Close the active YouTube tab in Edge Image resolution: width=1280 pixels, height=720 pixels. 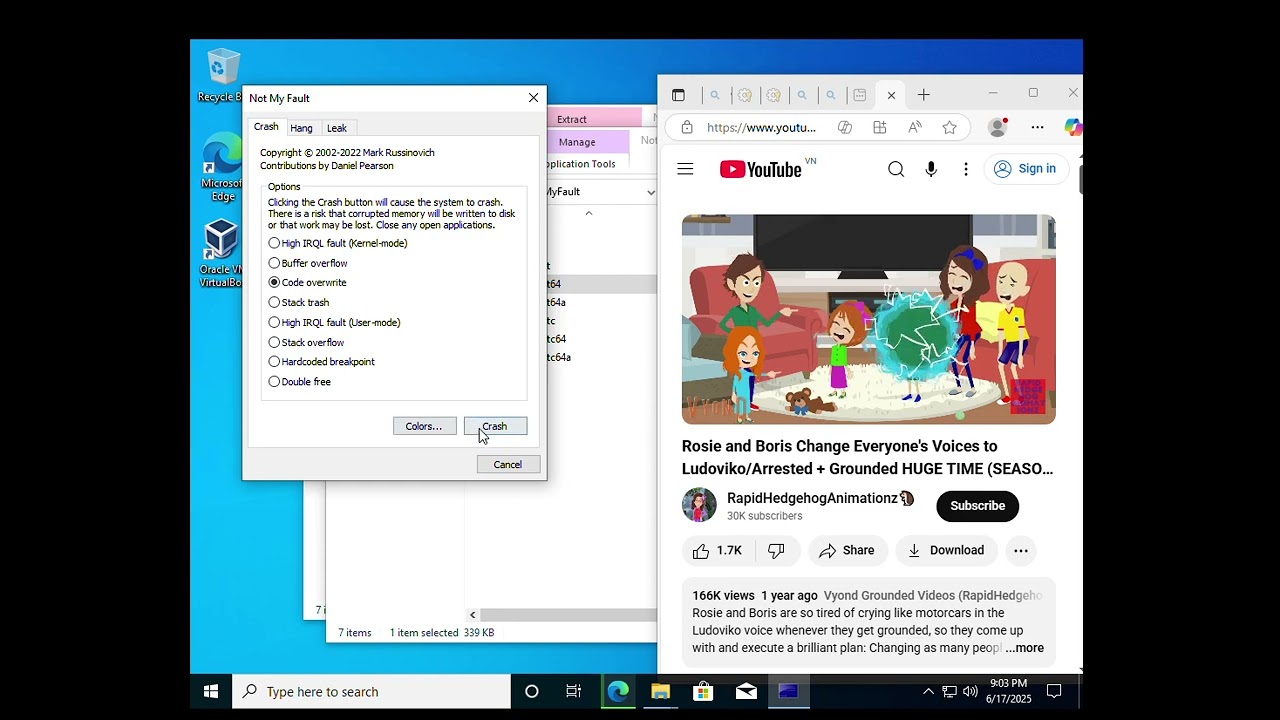coord(891,96)
